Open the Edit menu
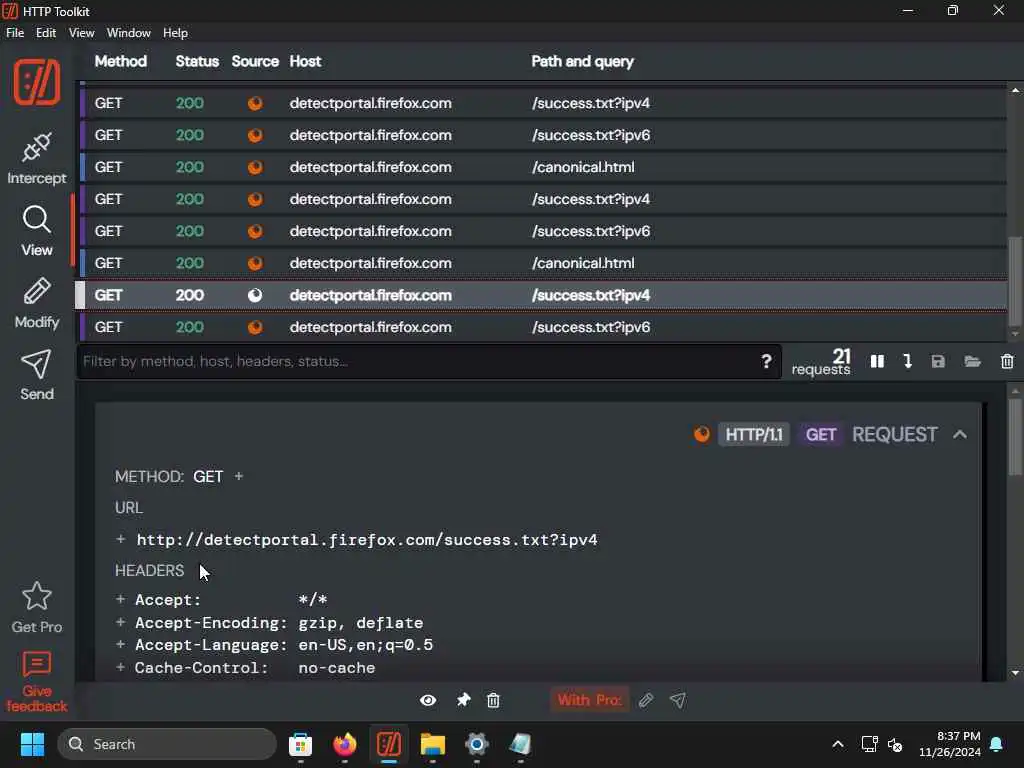Image resolution: width=1024 pixels, height=768 pixels. click(46, 33)
